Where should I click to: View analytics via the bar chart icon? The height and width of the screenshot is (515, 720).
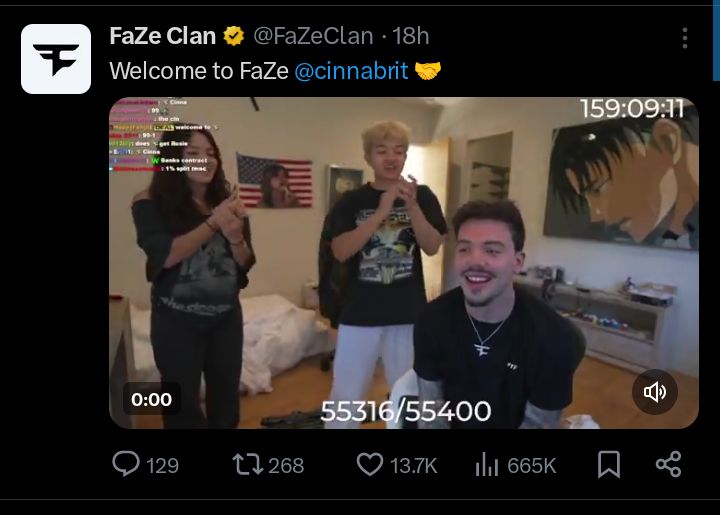(x=487, y=464)
